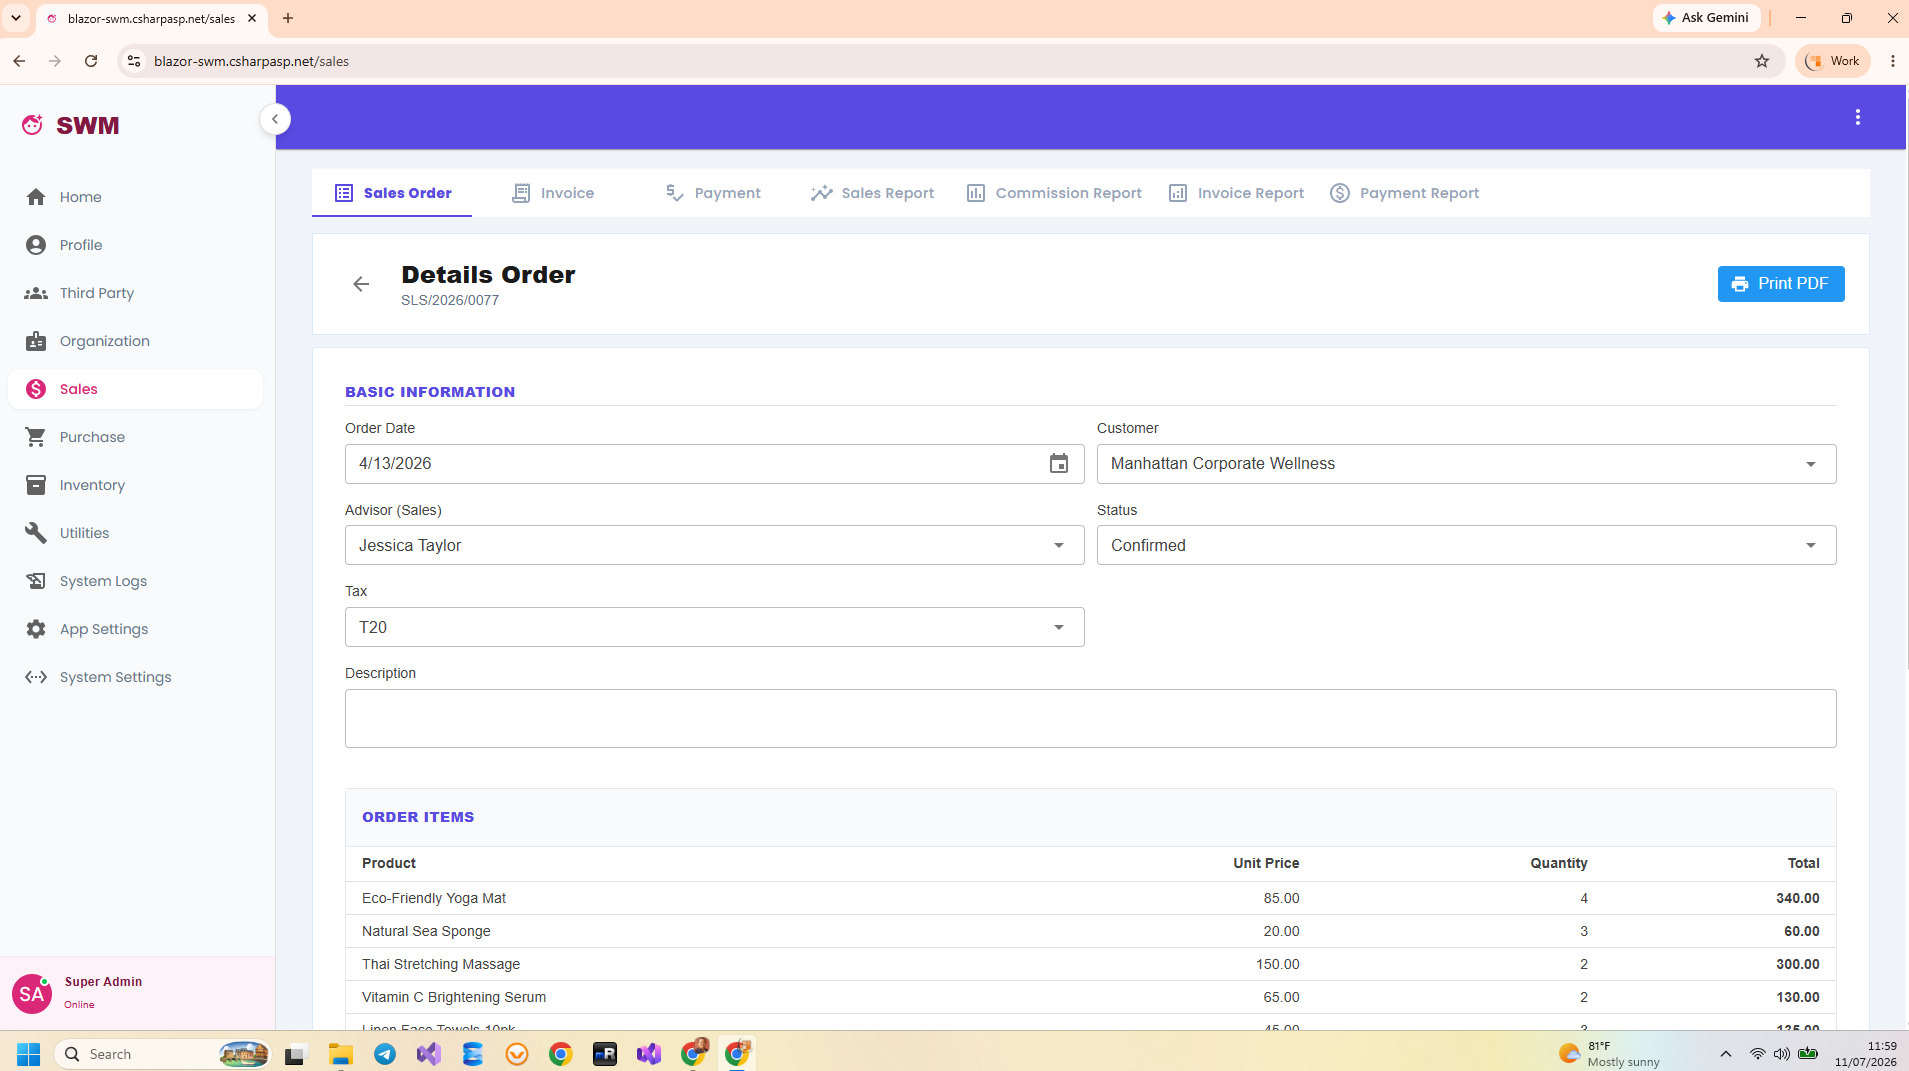Switch to the Invoice tab
The image size is (1909, 1071).
coord(553,193)
